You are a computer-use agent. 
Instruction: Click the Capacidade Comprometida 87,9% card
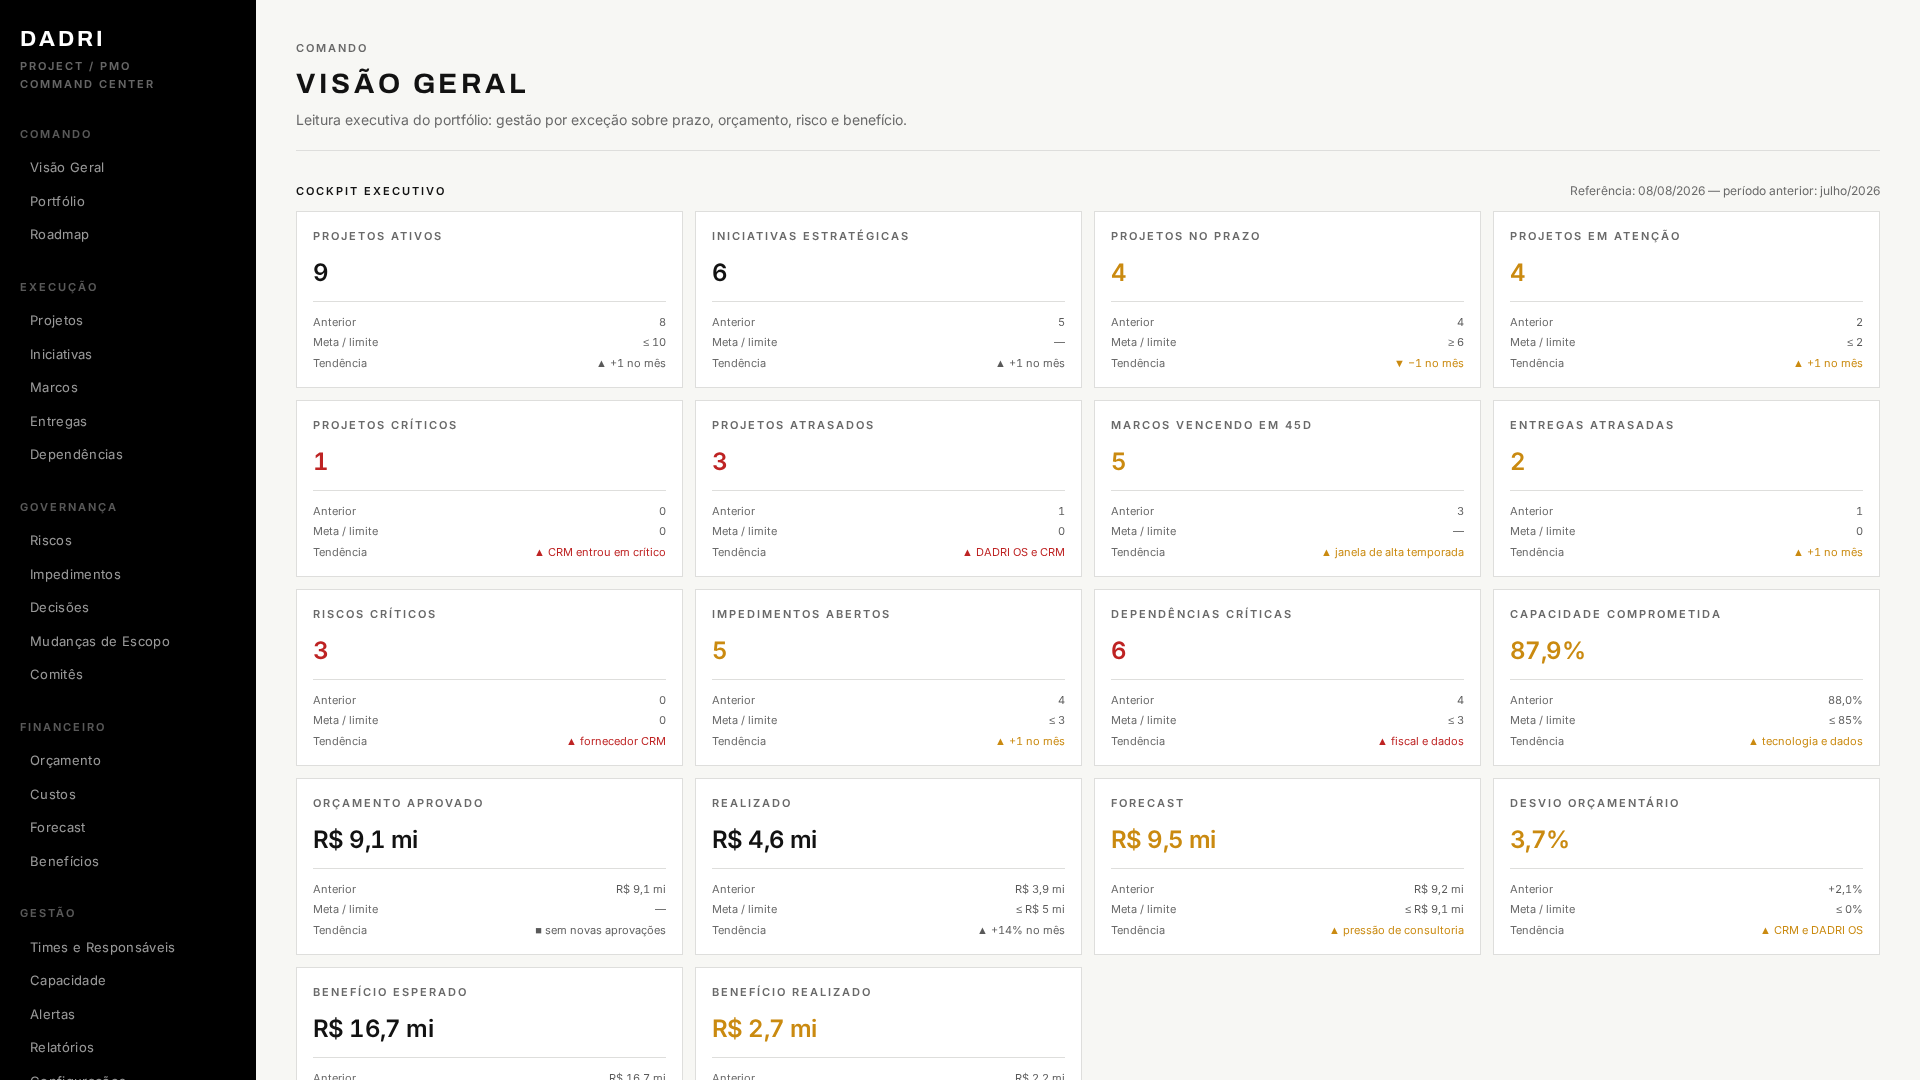(x=1686, y=677)
